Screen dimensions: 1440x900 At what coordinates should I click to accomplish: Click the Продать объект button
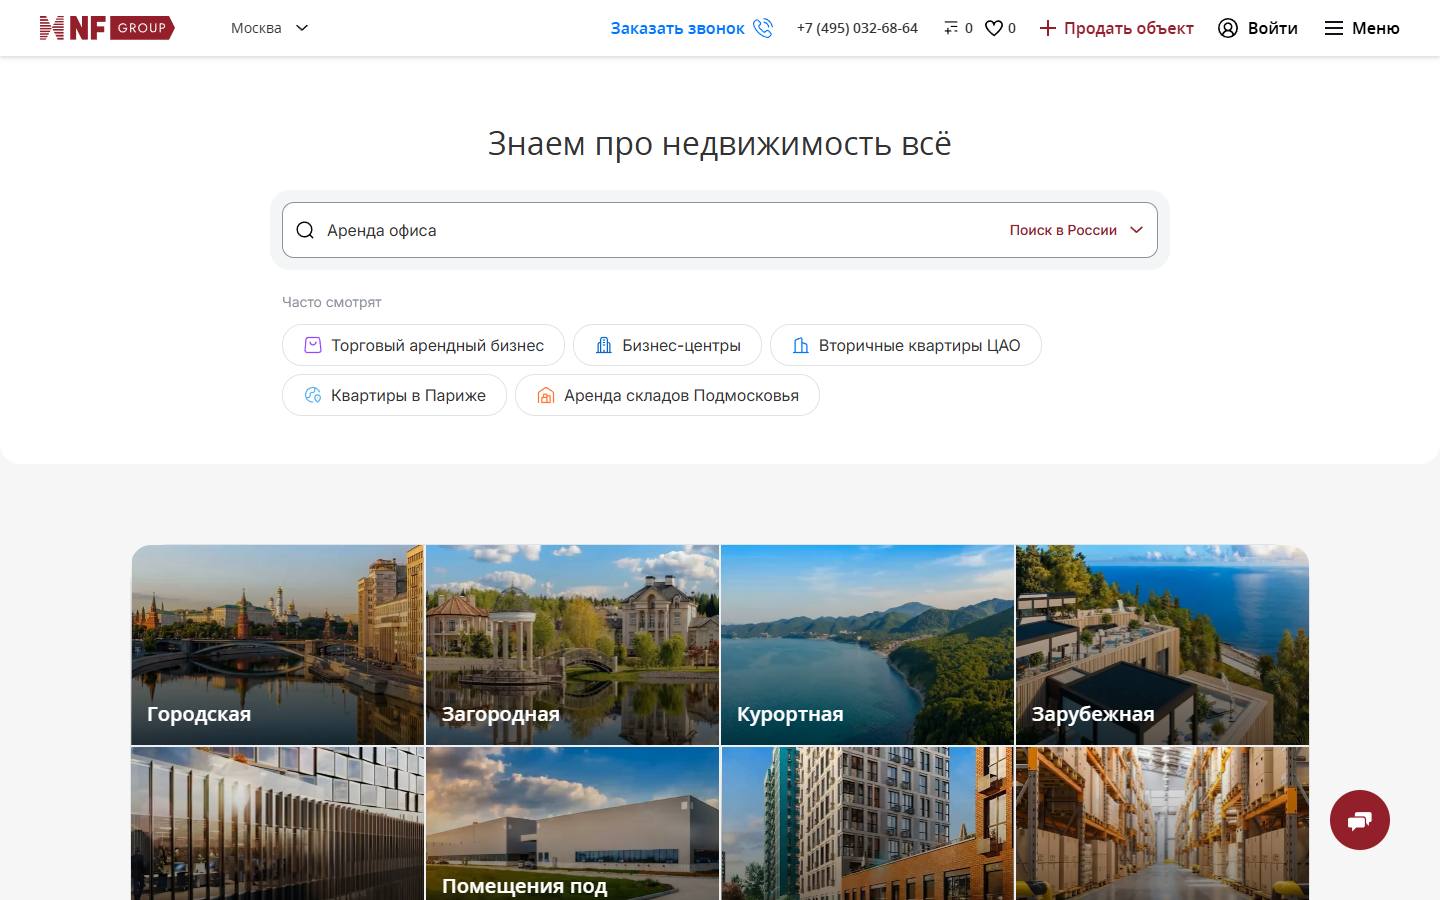pos(1116,28)
